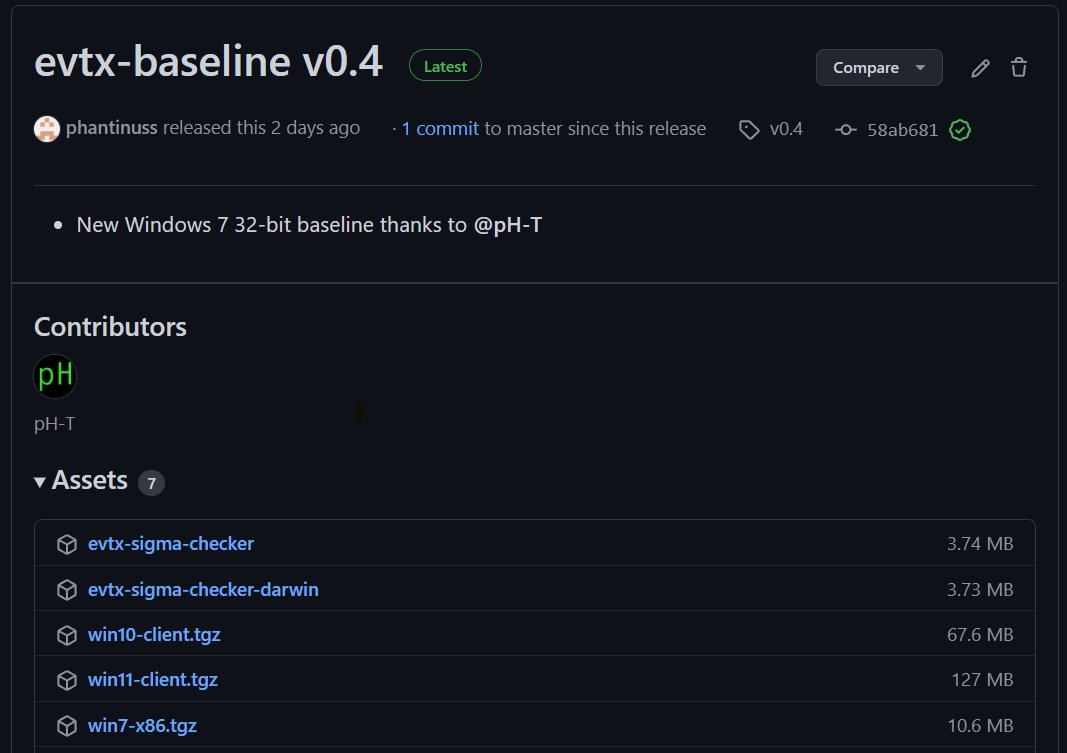1067x753 pixels.
Task: Open the v0.4 tag link
Action: (786, 129)
